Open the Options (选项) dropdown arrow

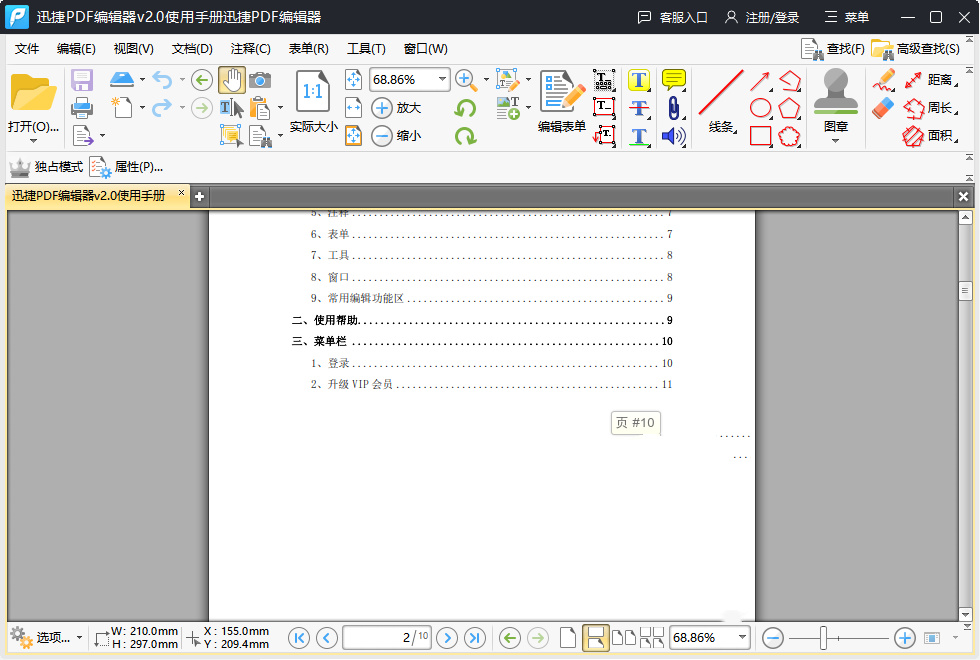[x=79, y=638]
